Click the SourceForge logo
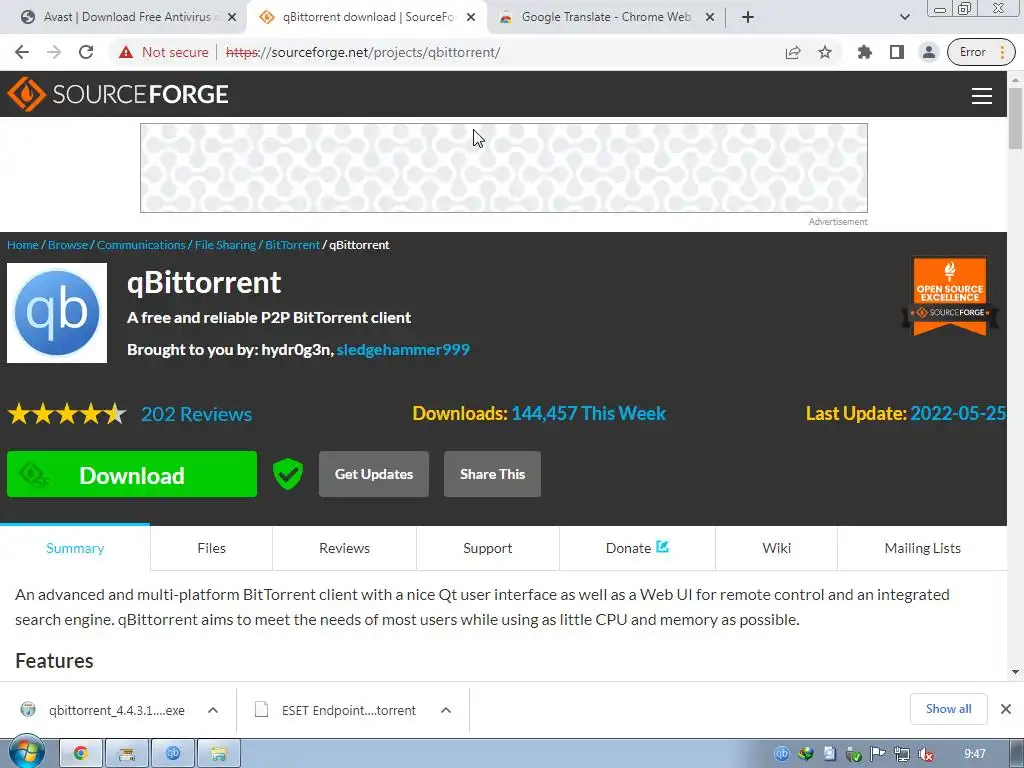This screenshot has width=1024, height=768. 118,94
